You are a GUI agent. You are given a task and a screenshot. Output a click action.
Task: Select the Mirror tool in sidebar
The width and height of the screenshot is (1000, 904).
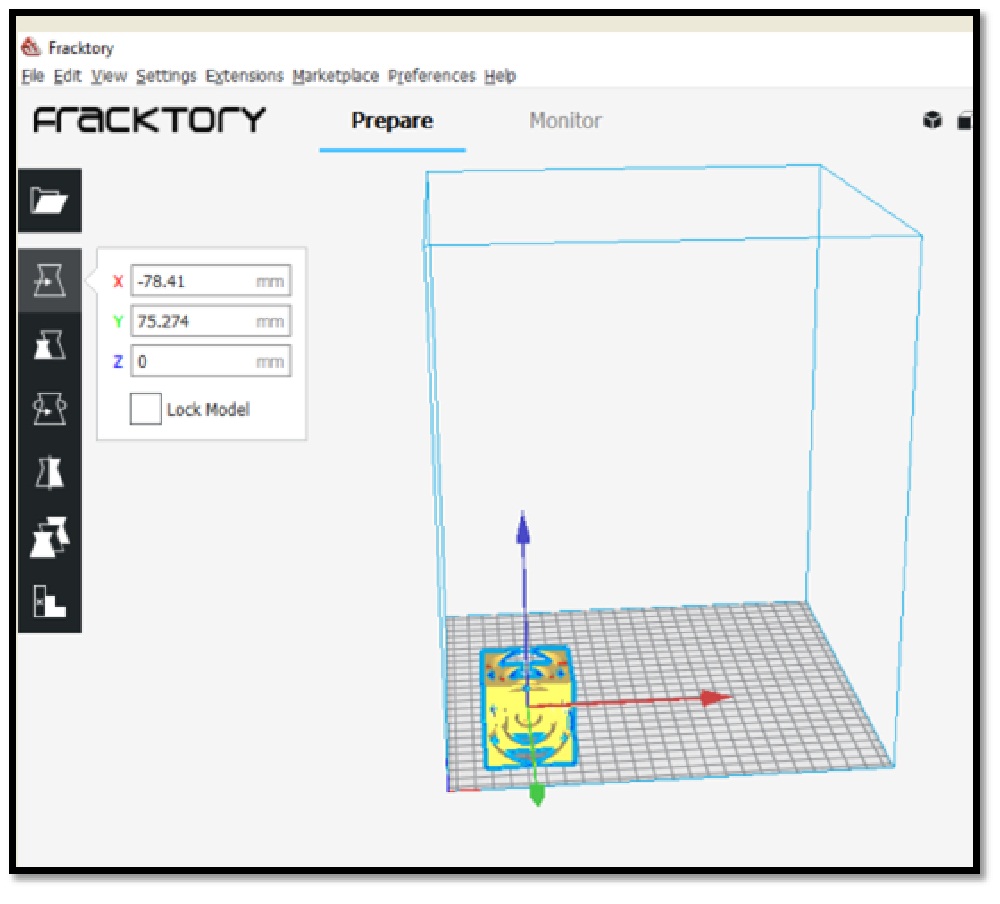point(50,473)
